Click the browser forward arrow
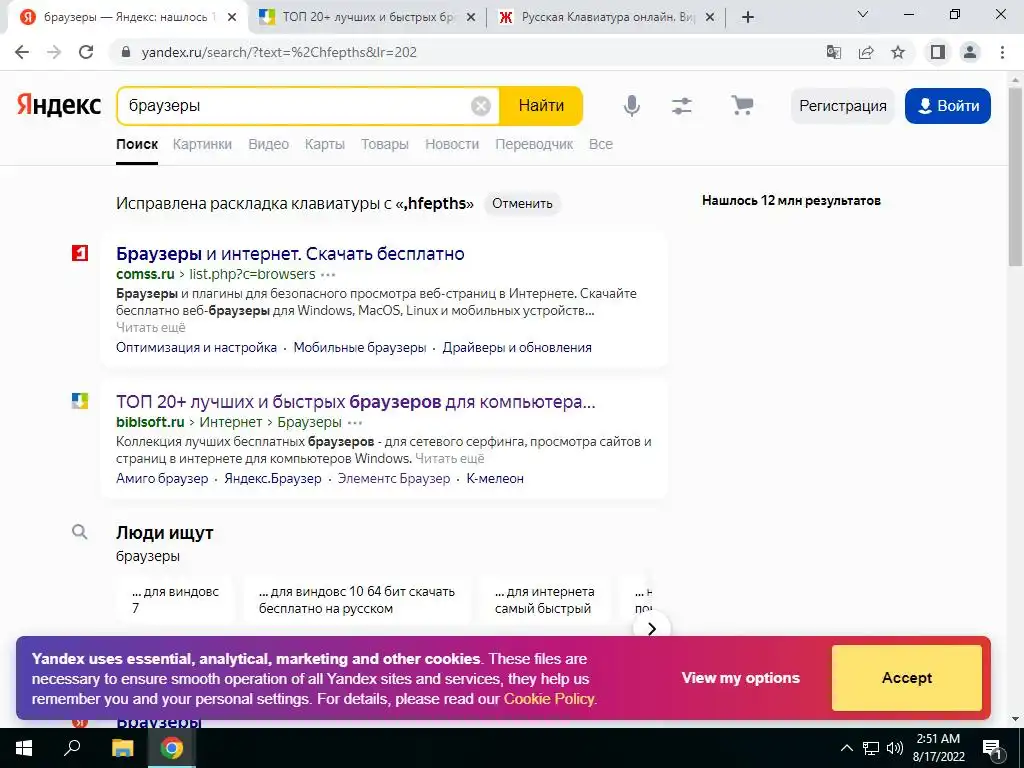The width and height of the screenshot is (1024, 768). pyautogui.click(x=54, y=52)
